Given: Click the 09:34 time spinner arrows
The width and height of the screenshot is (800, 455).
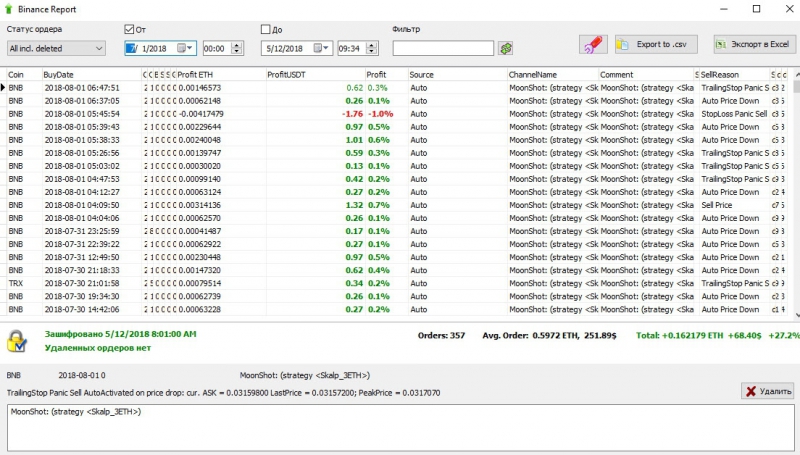Looking at the screenshot, I should (x=372, y=48).
